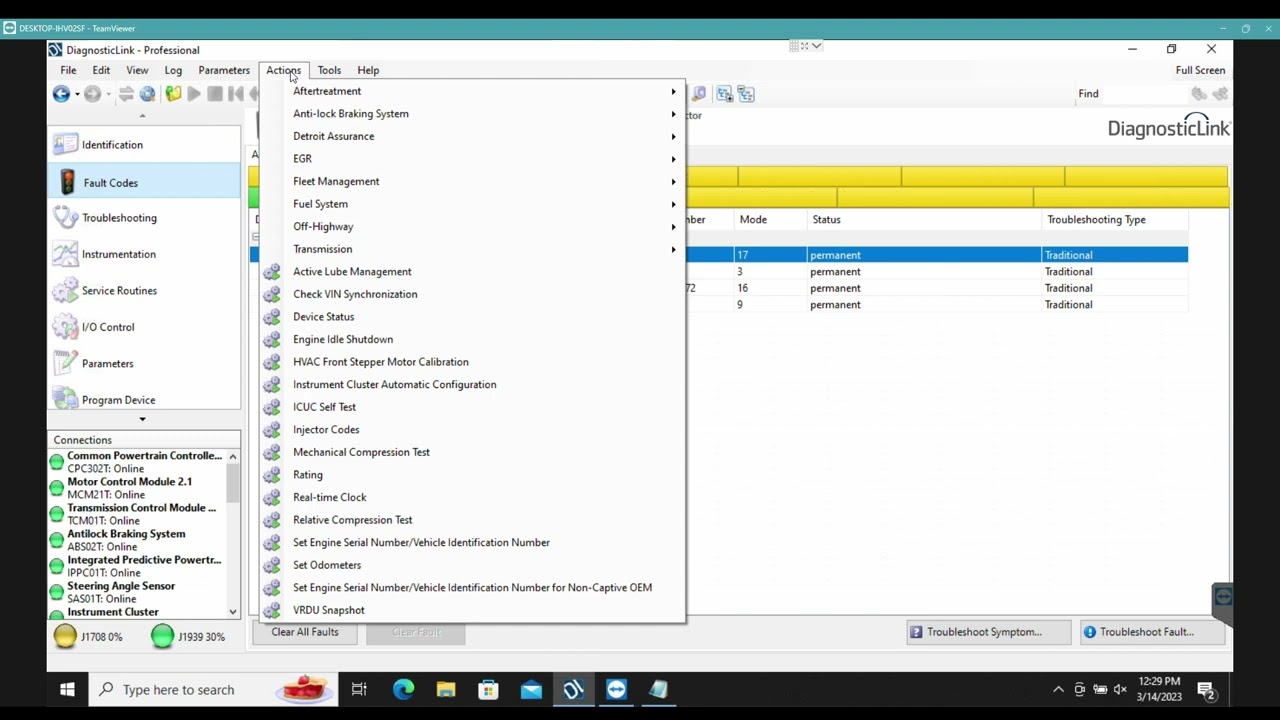Open Program Device in sidebar
Image resolution: width=1280 pixels, height=720 pixels.
coord(145,400)
